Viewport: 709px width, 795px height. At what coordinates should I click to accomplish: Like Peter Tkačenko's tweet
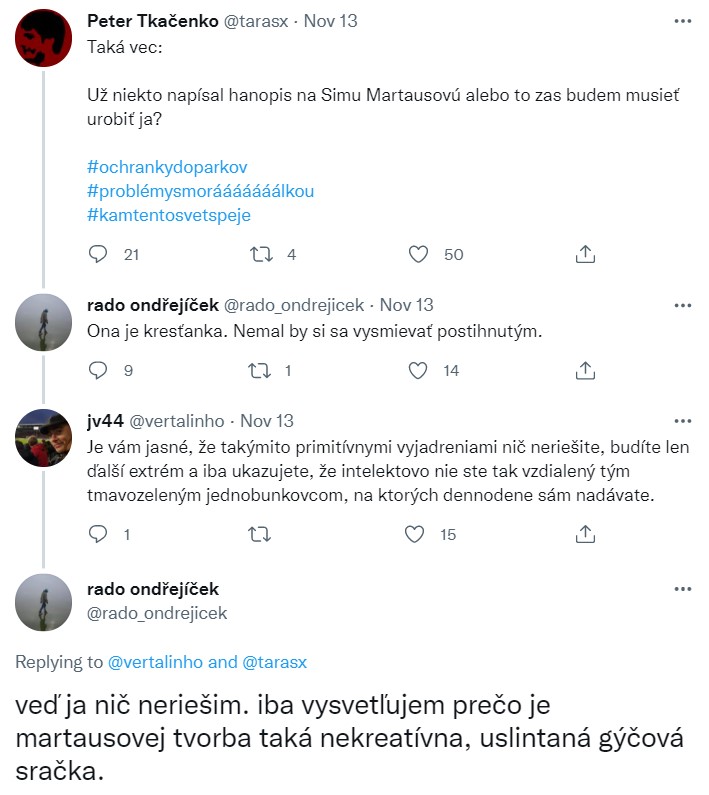[x=419, y=254]
